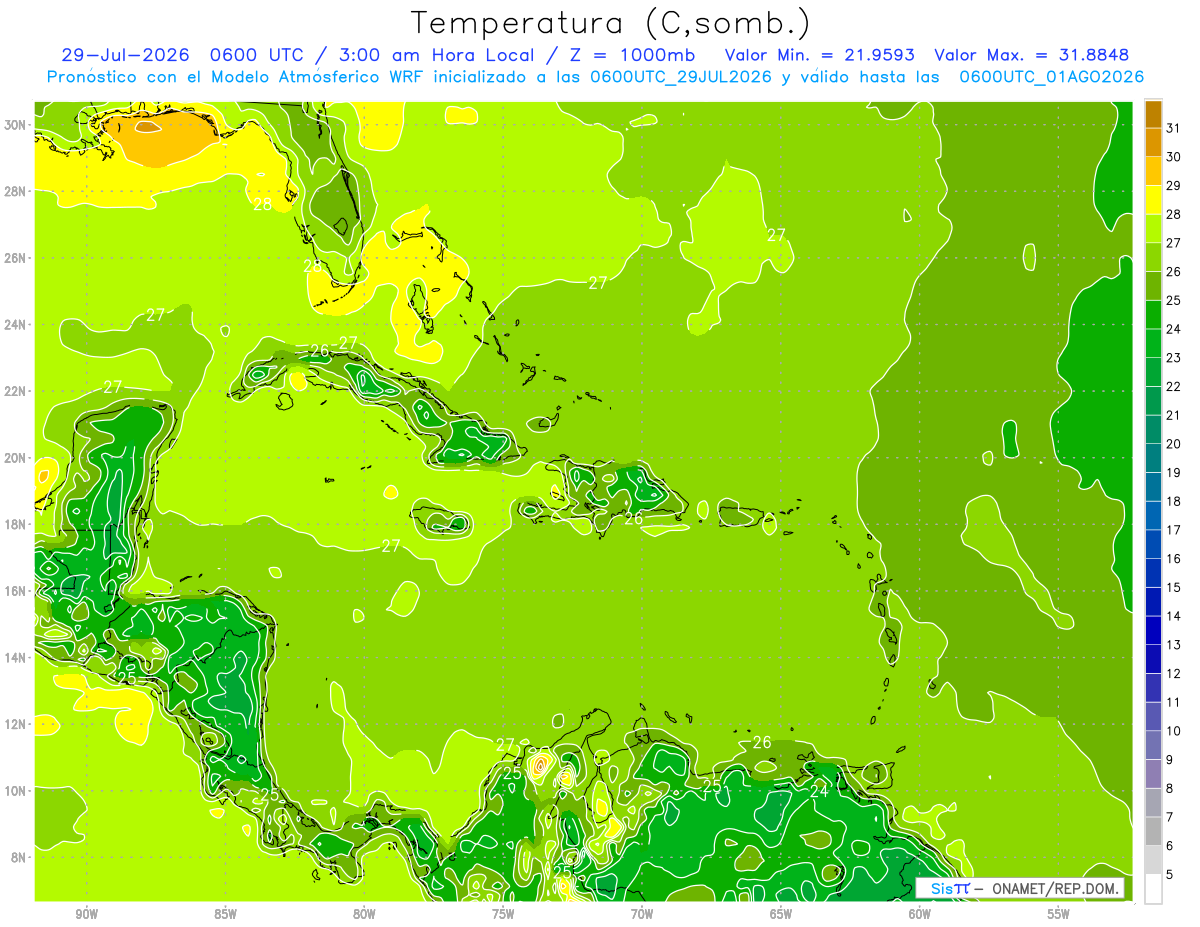Pick the legend swatch between 19 and 20
Image resolution: width=1200 pixels, height=927 pixels.
point(1153,458)
